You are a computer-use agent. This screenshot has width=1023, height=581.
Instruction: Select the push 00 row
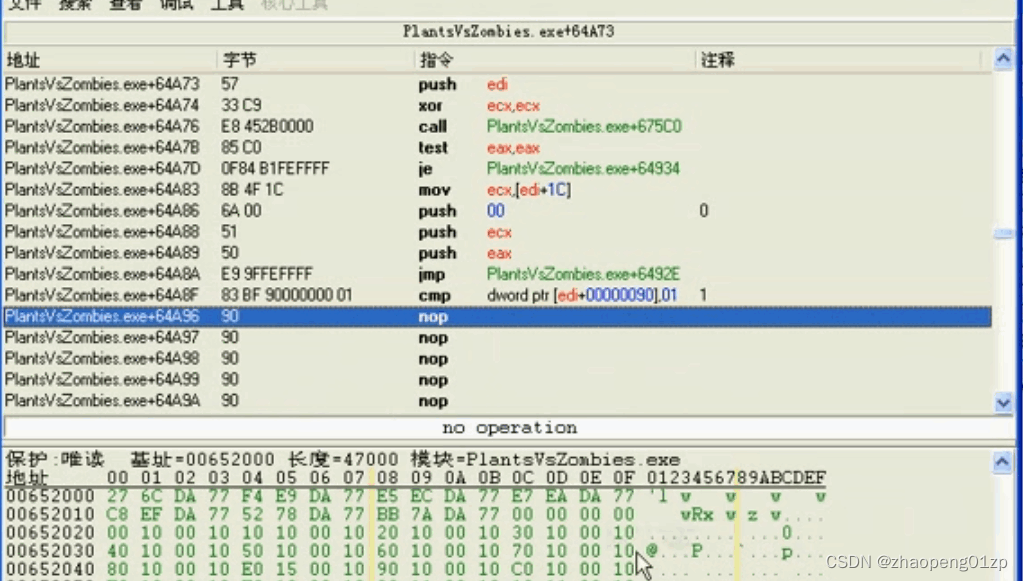(498, 211)
